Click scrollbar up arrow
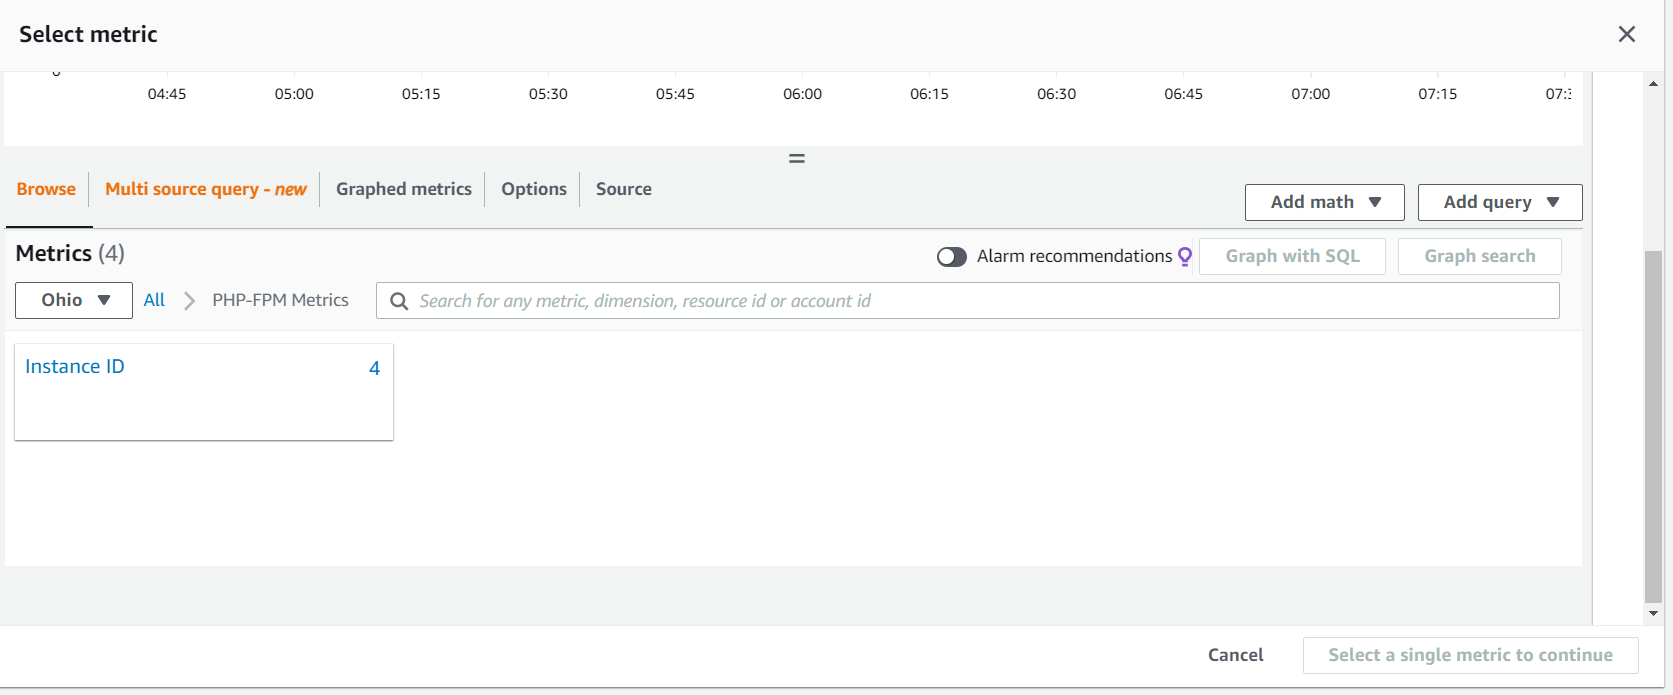1673x695 pixels. tap(1653, 84)
